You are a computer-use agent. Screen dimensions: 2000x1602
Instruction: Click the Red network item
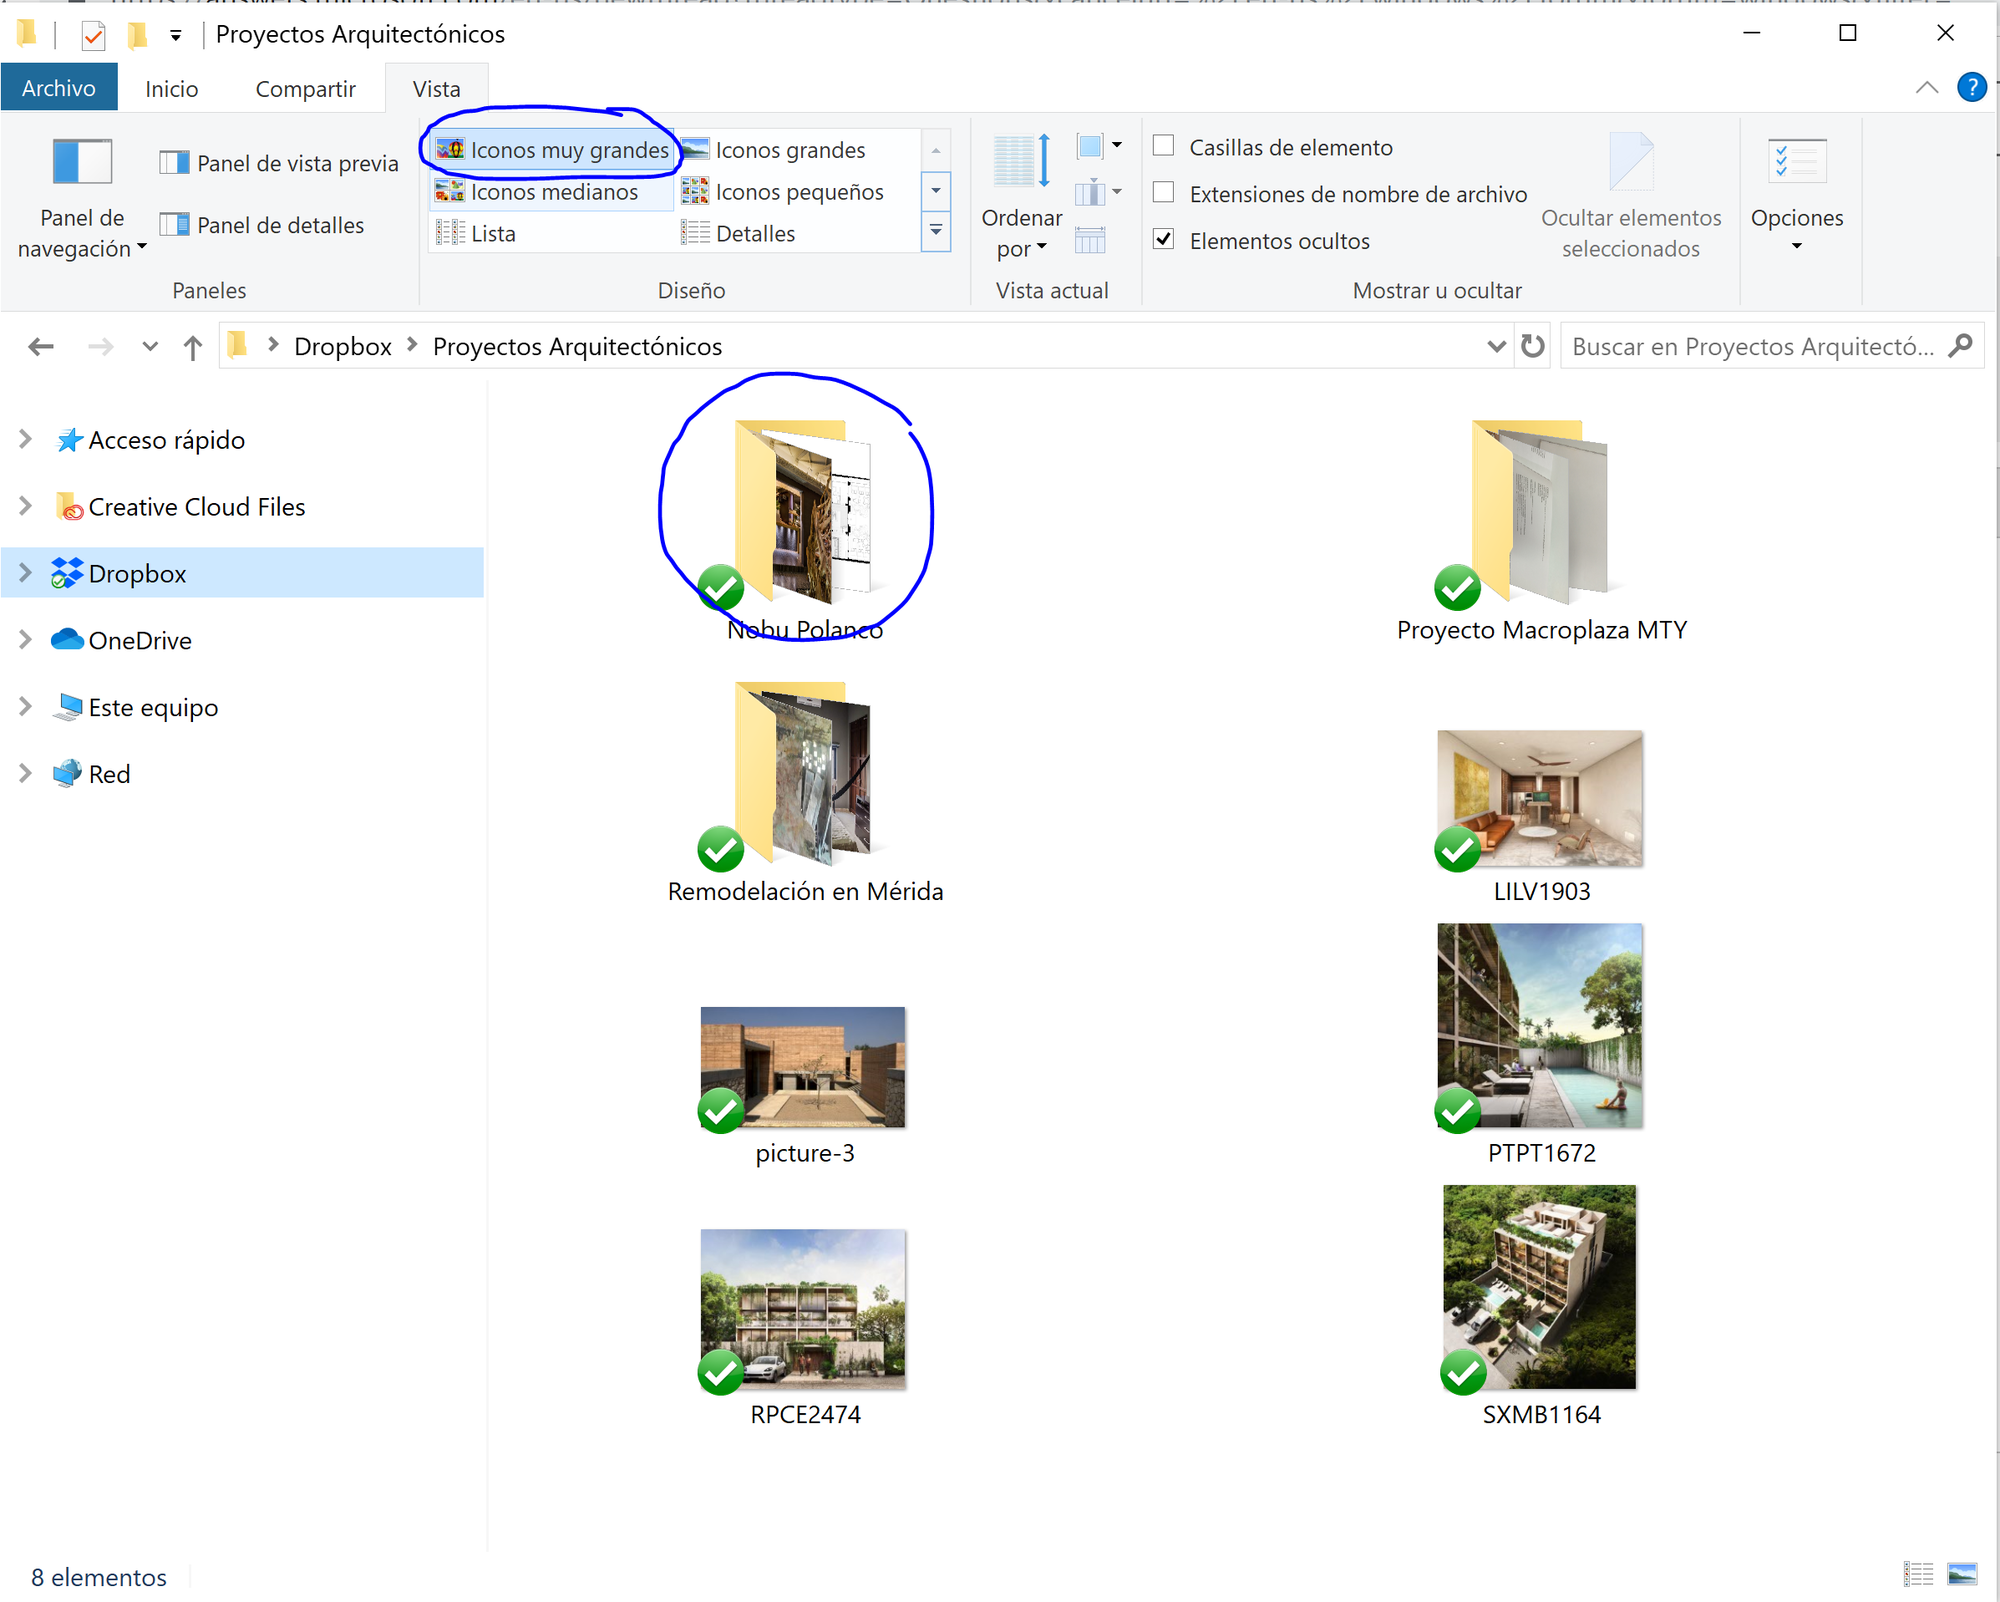click(109, 774)
